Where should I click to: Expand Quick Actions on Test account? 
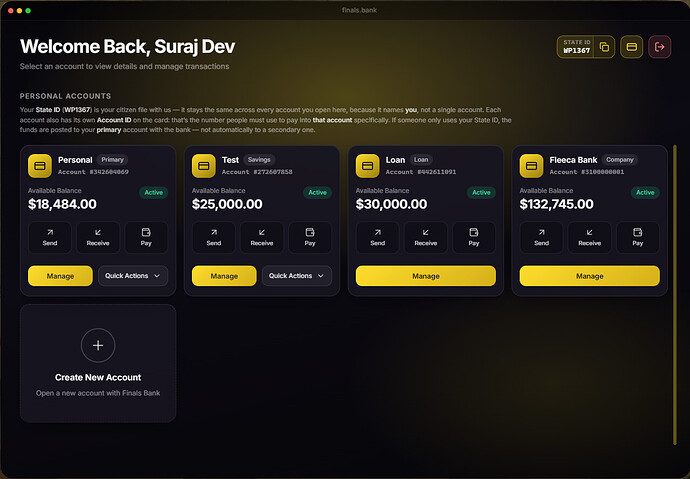297,276
